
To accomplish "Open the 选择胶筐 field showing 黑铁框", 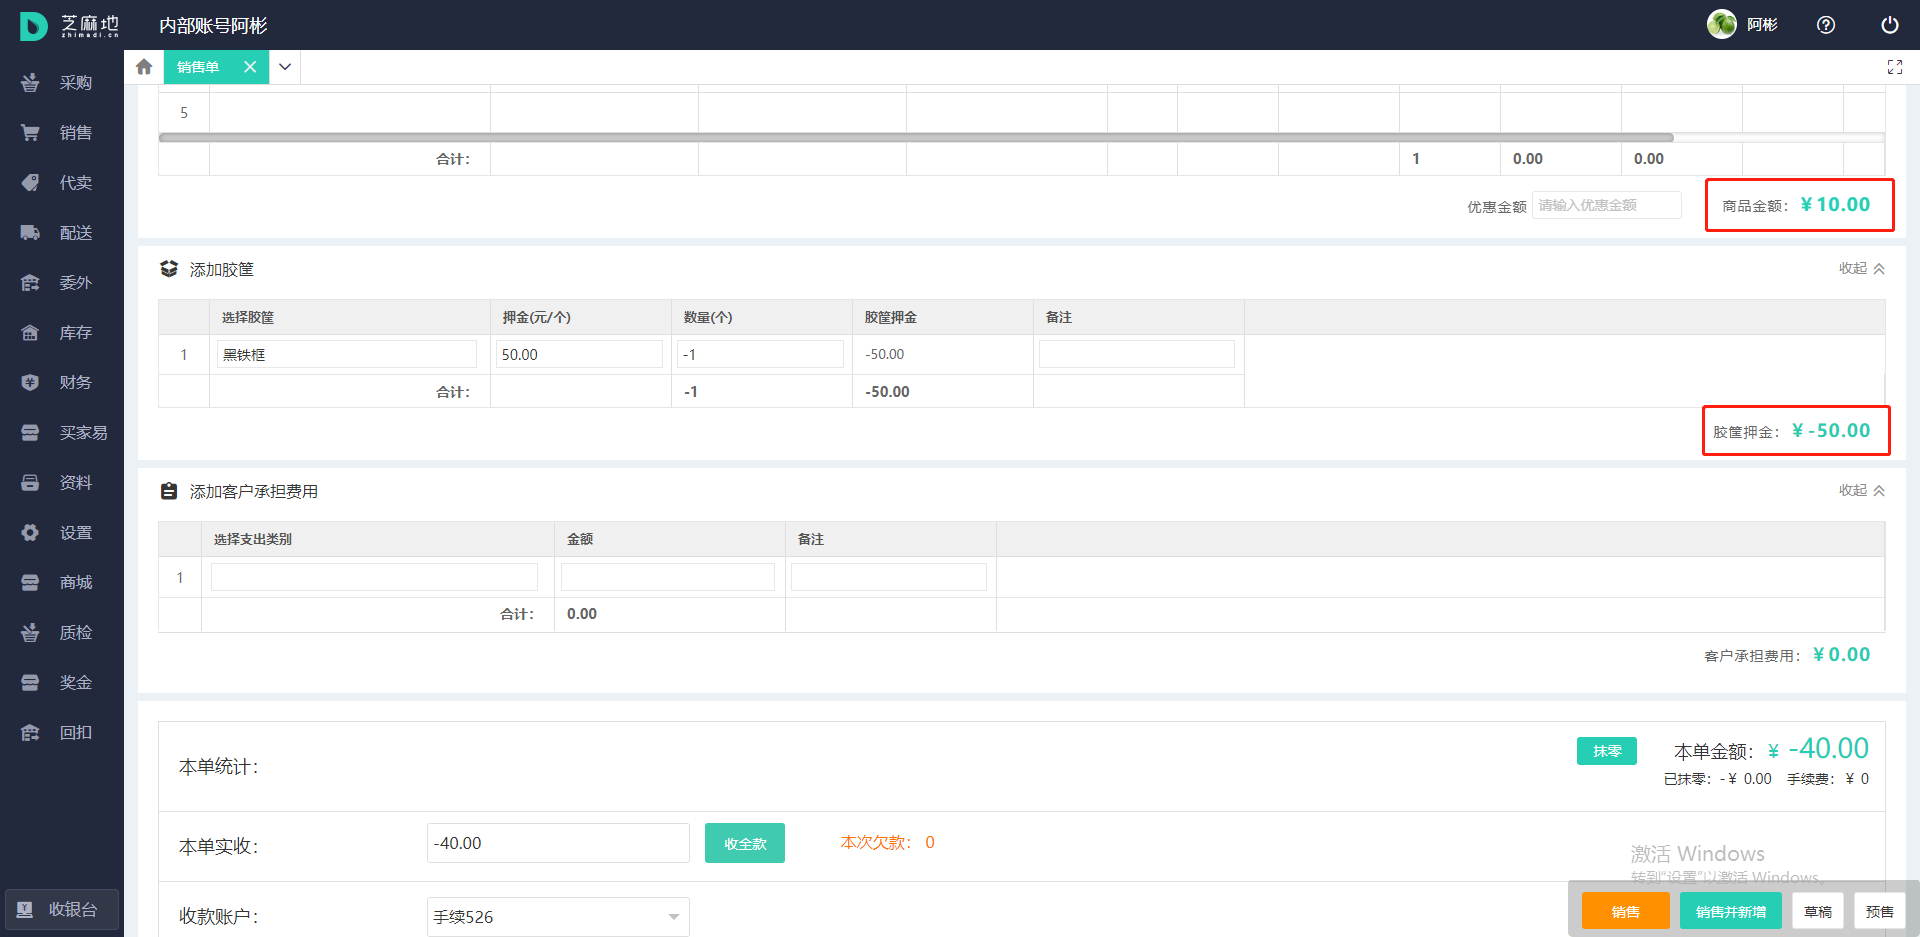I will pyautogui.click(x=346, y=354).
